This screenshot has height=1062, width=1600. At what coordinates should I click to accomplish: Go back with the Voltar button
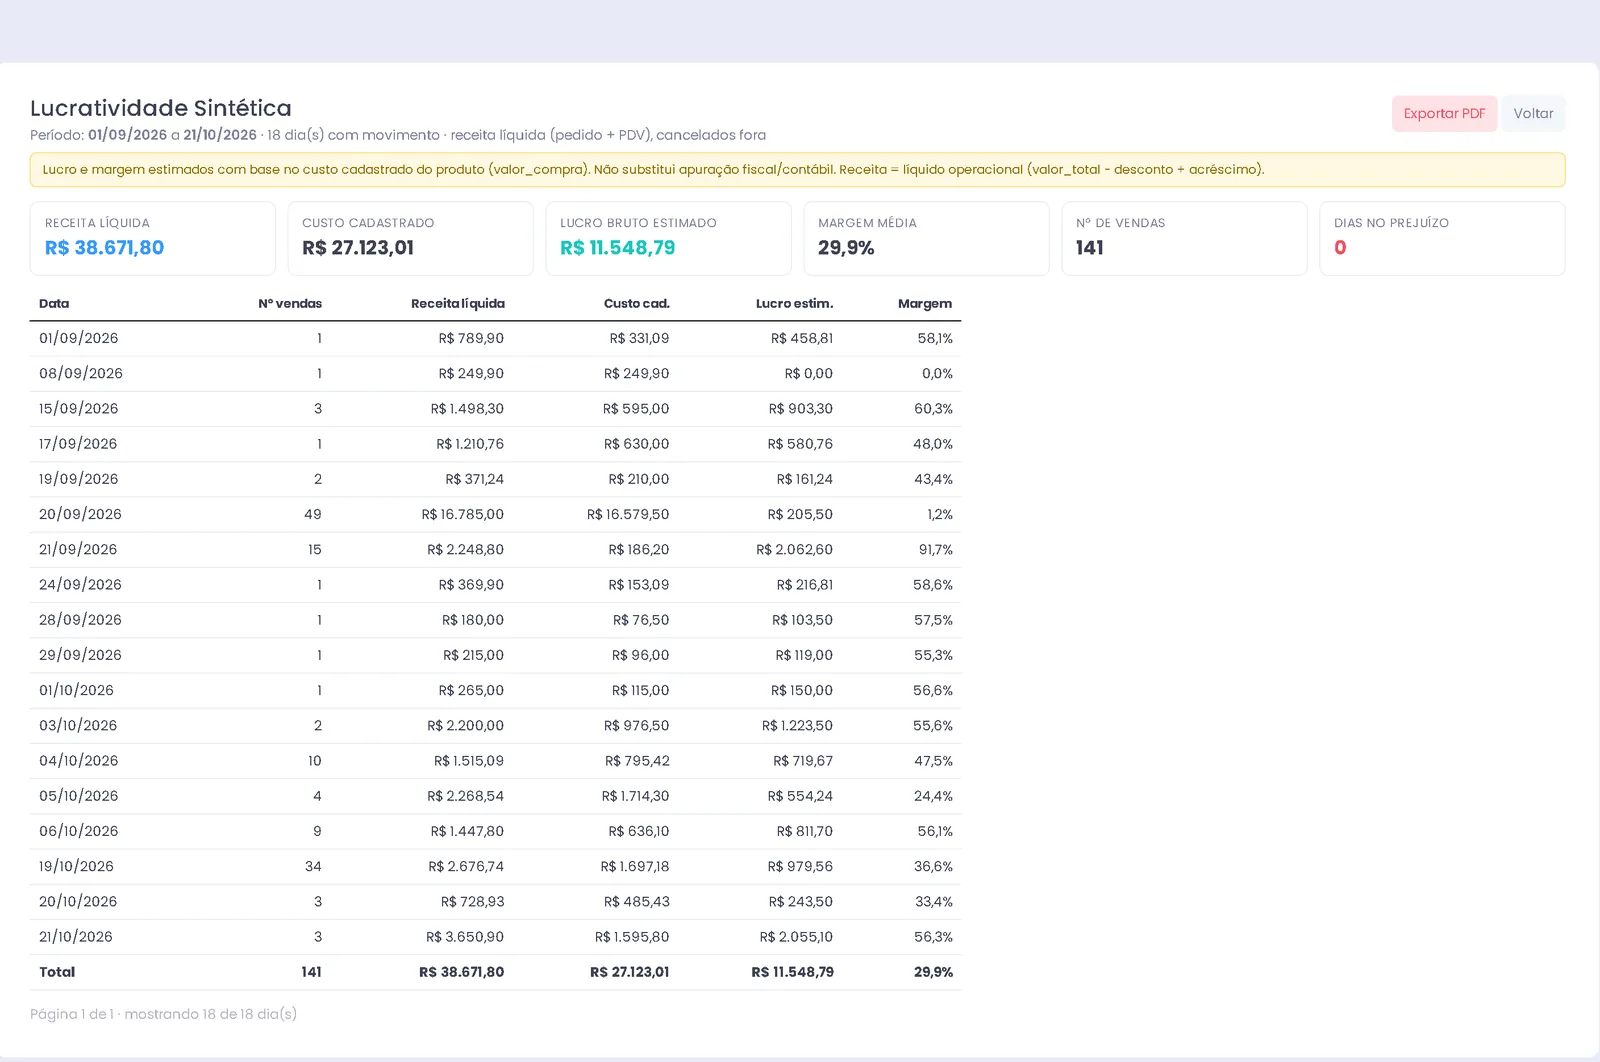1533,114
